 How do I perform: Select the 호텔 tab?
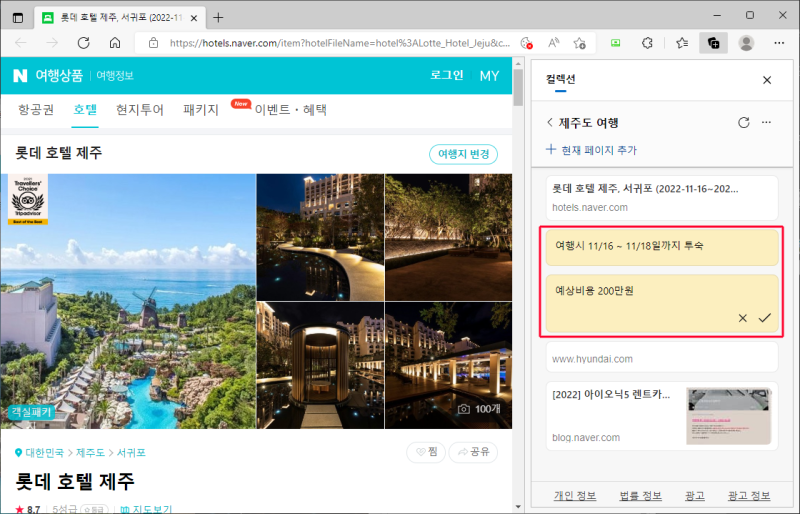click(85, 110)
